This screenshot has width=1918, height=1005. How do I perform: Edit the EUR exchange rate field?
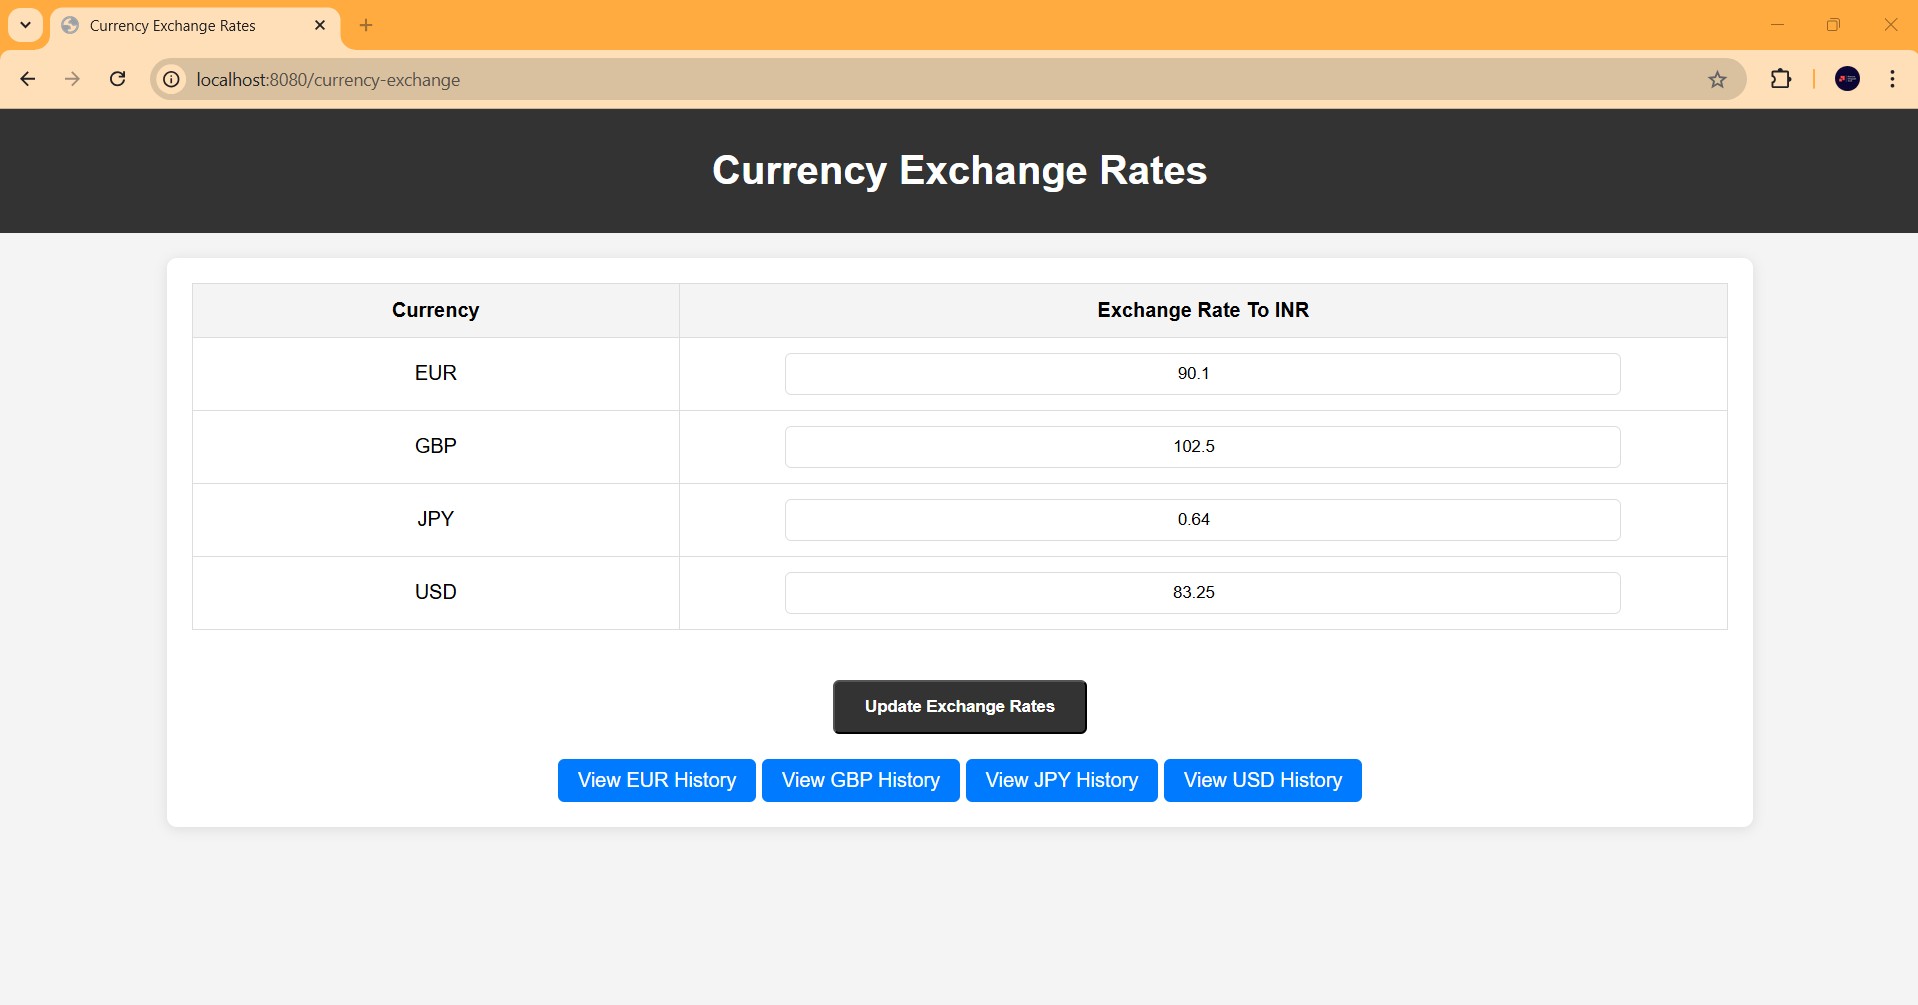coord(1202,374)
